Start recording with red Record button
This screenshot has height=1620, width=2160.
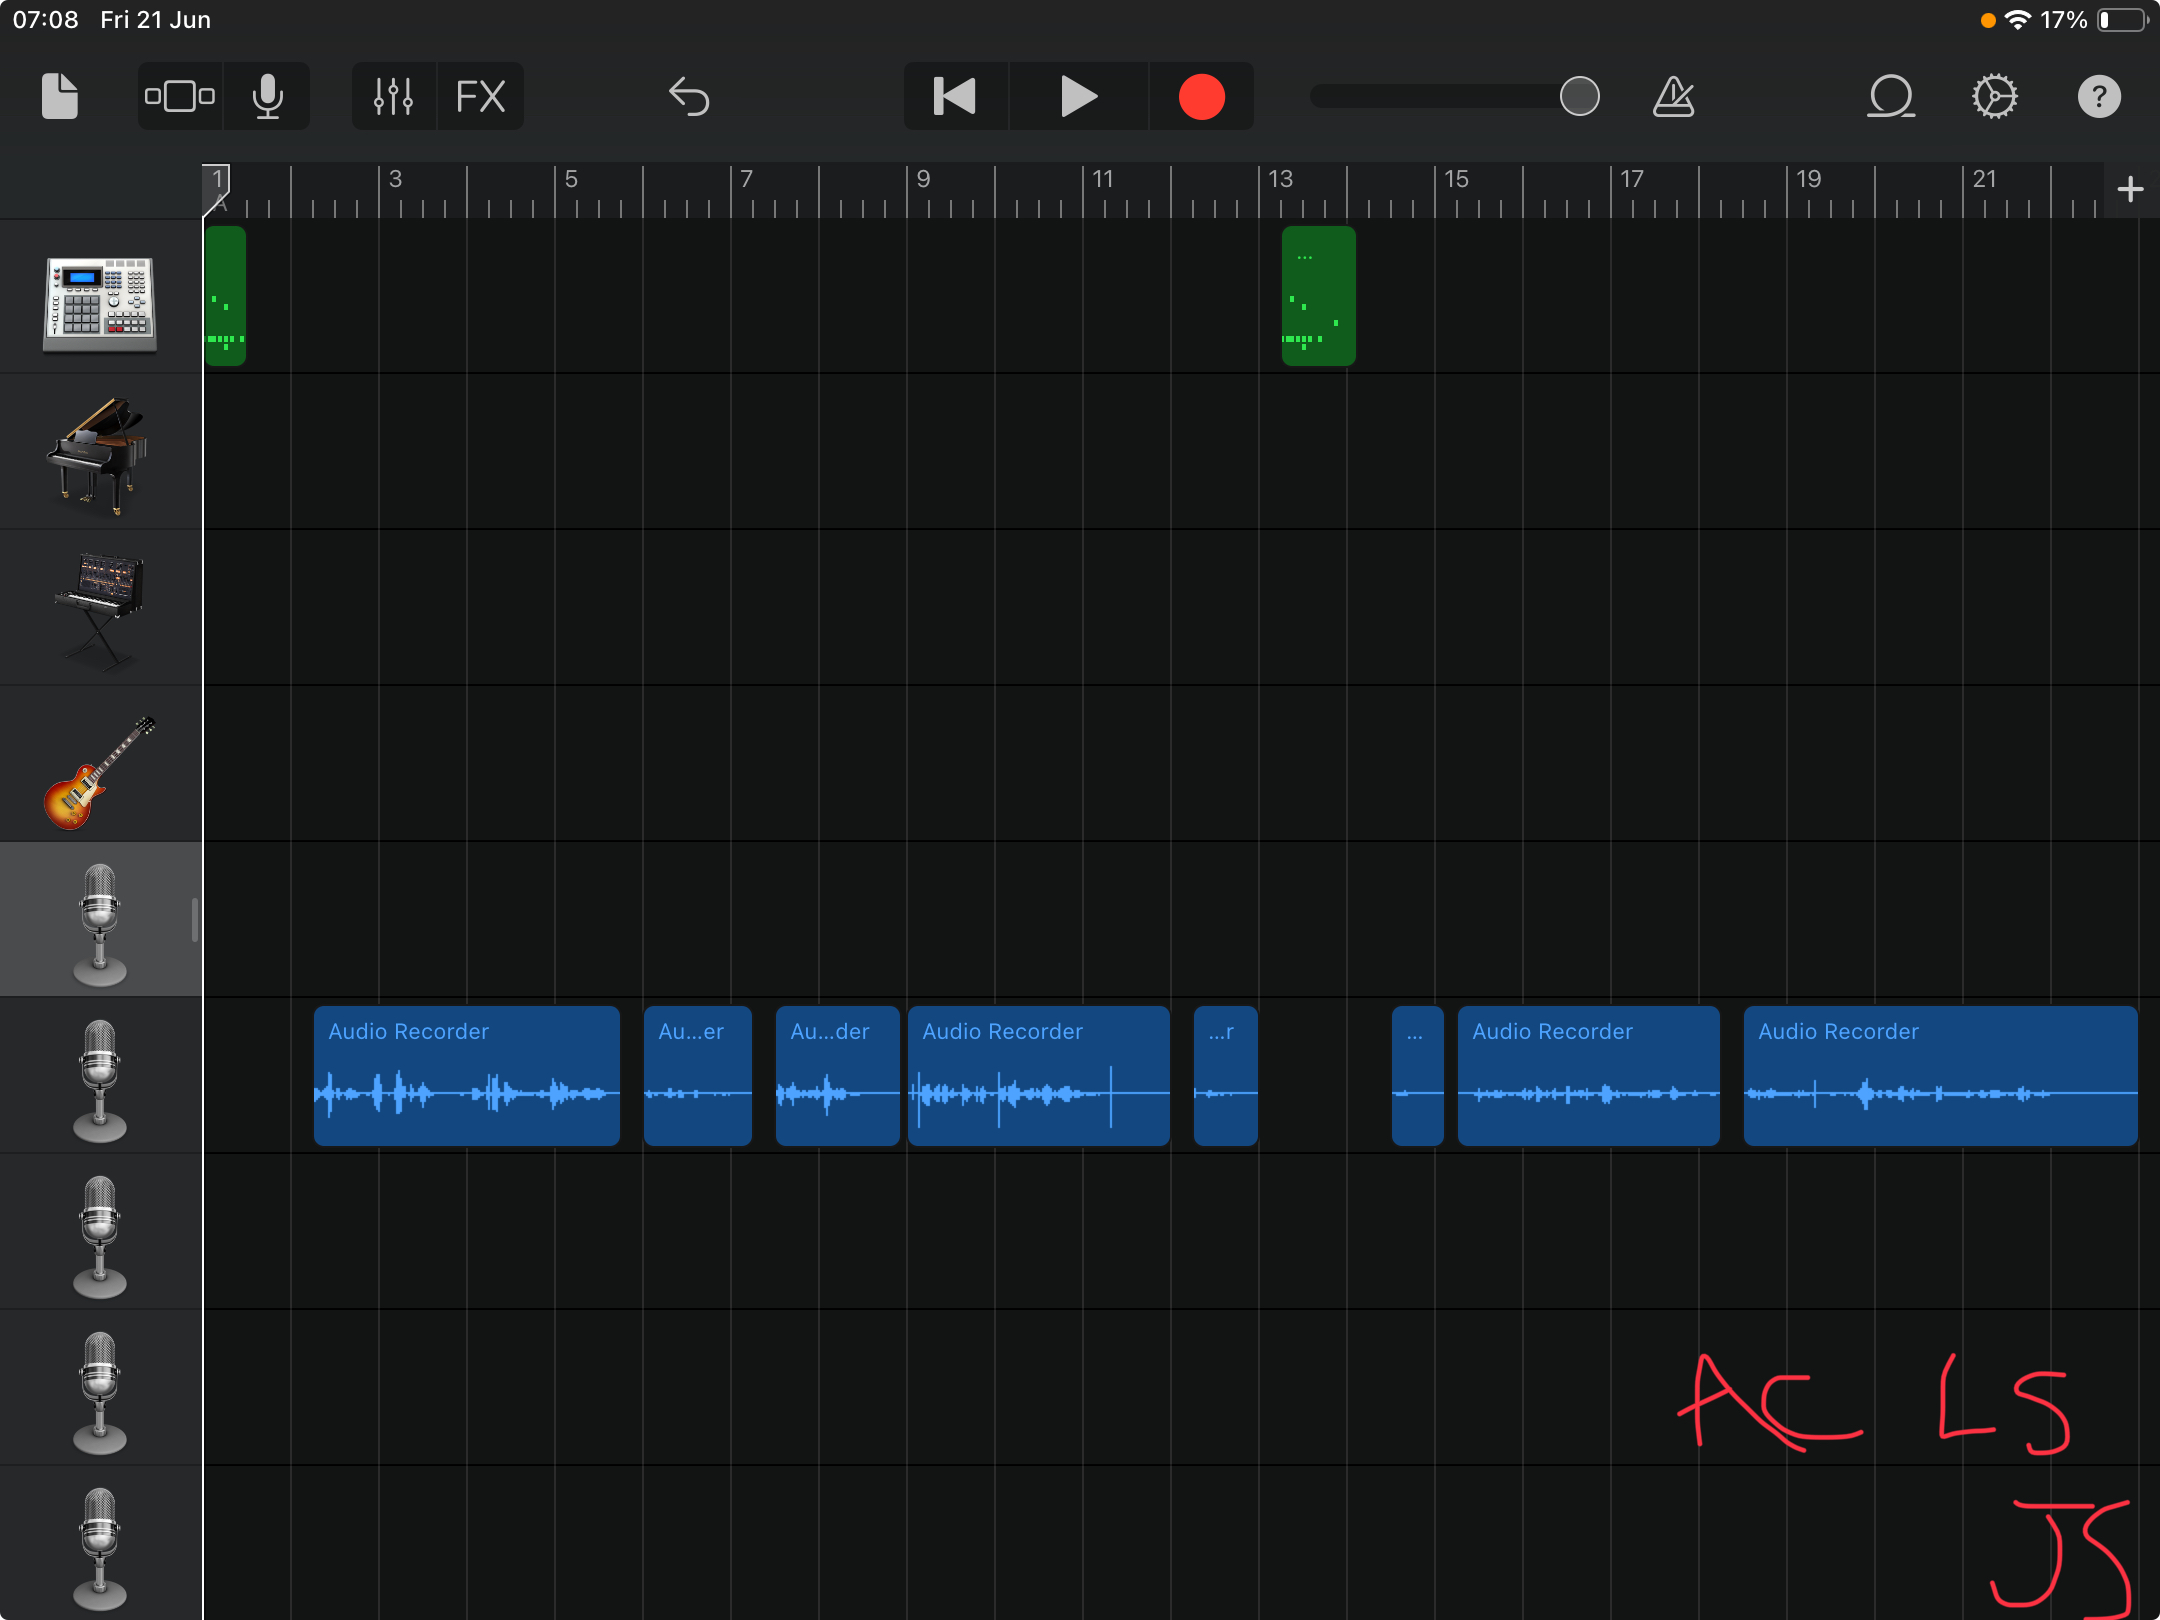(1201, 96)
